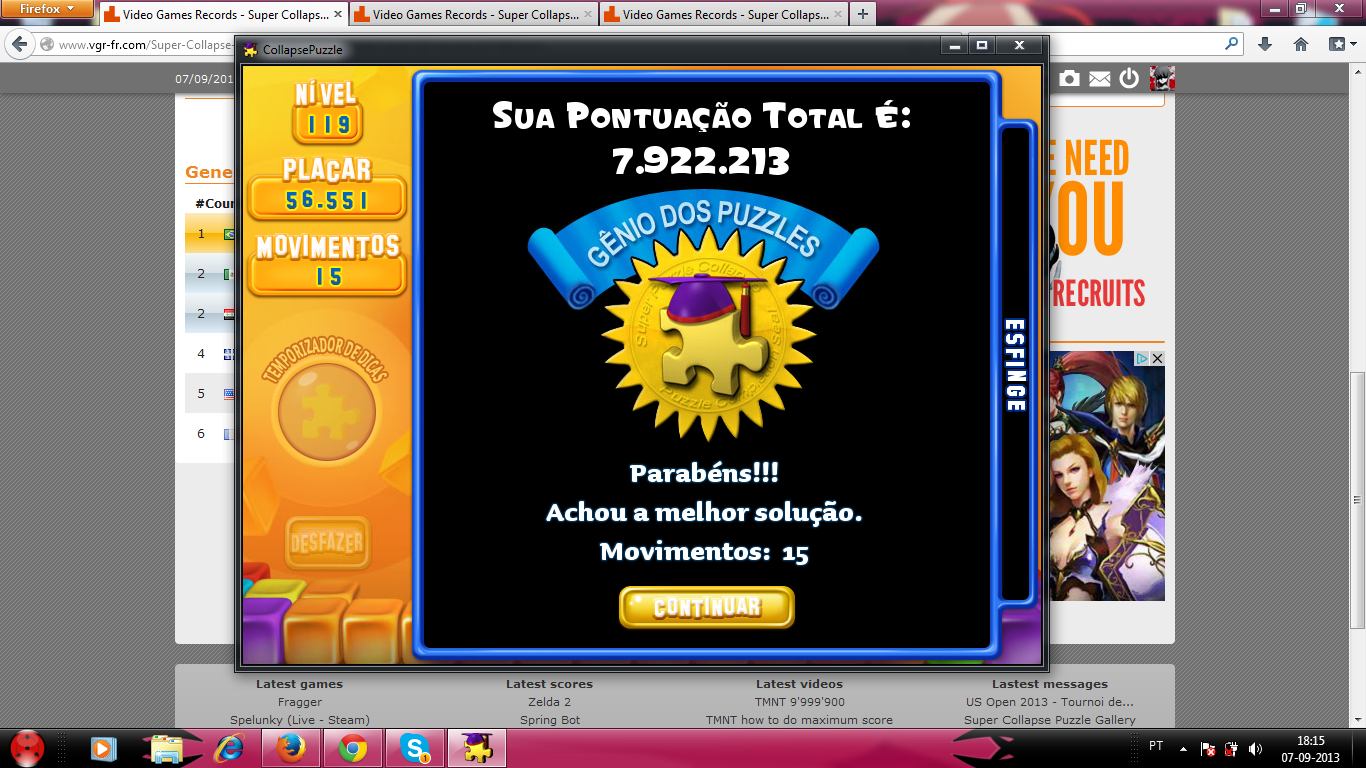Show hidden system tray icons

point(1184,748)
